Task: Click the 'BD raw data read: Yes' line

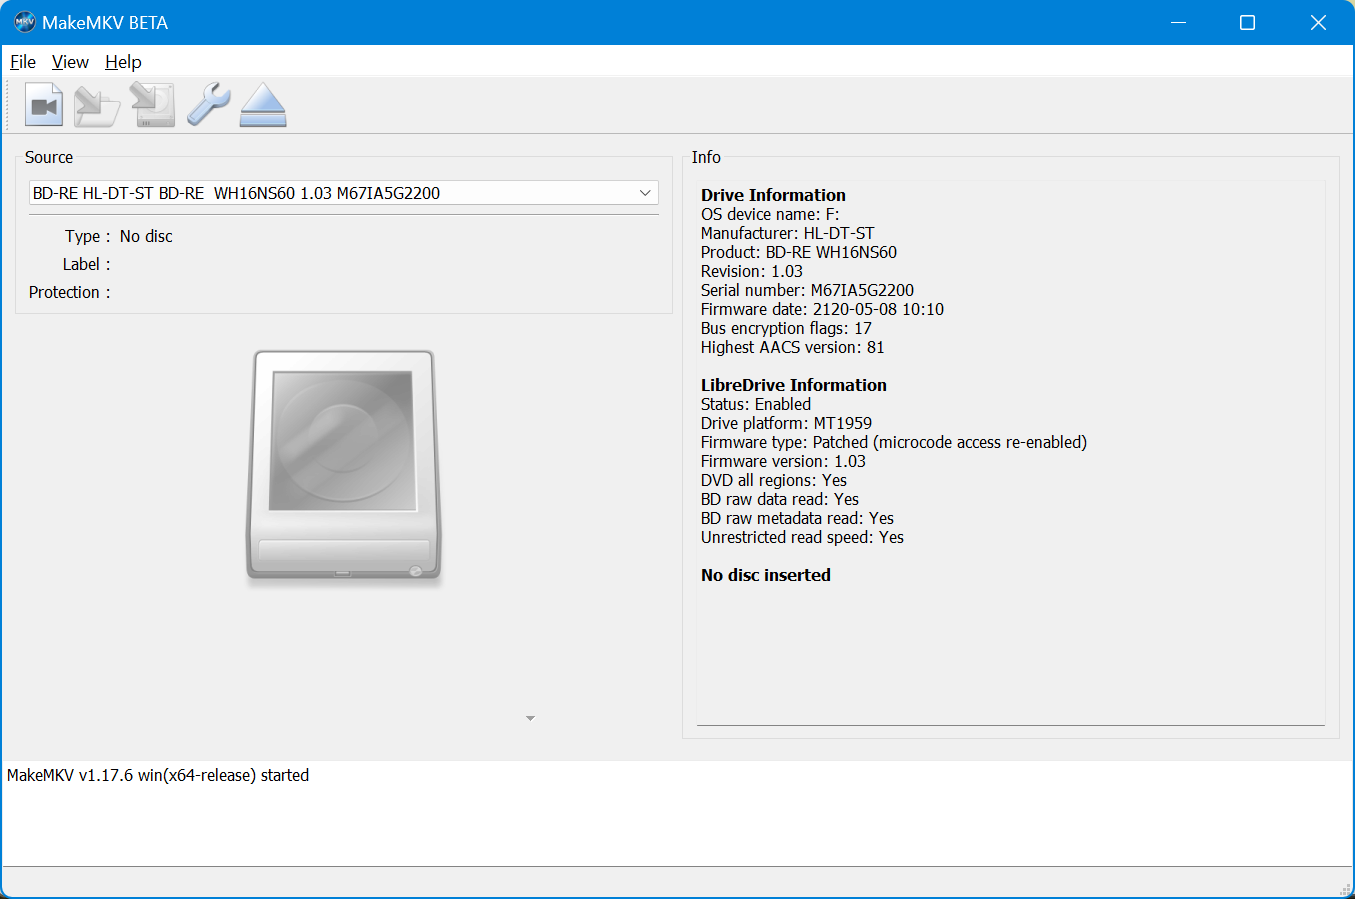Action: 780,499
